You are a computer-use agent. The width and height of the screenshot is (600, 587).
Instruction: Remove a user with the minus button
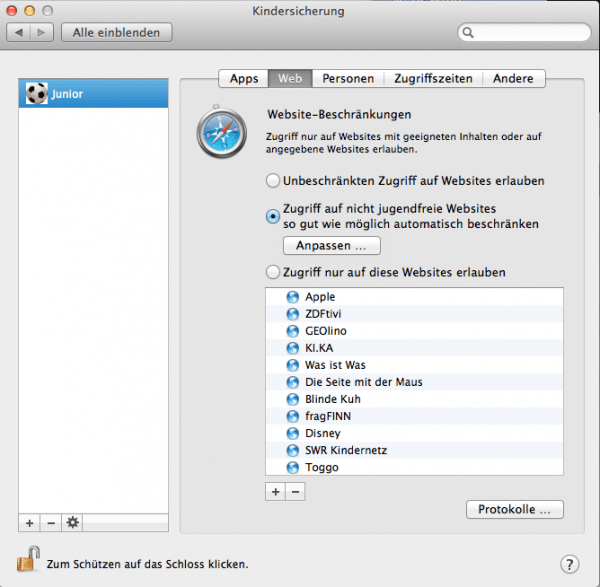coord(51,523)
